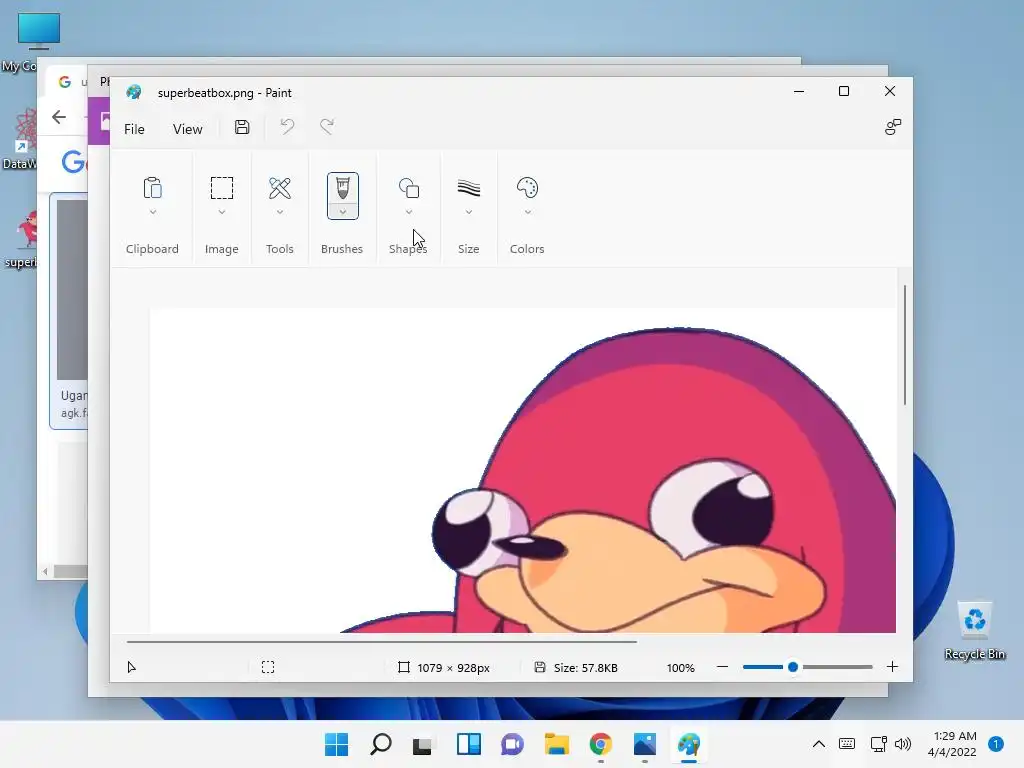1024x768 pixels.
Task: Open the notification badge in system tray
Action: pyautogui.click(x=996, y=744)
